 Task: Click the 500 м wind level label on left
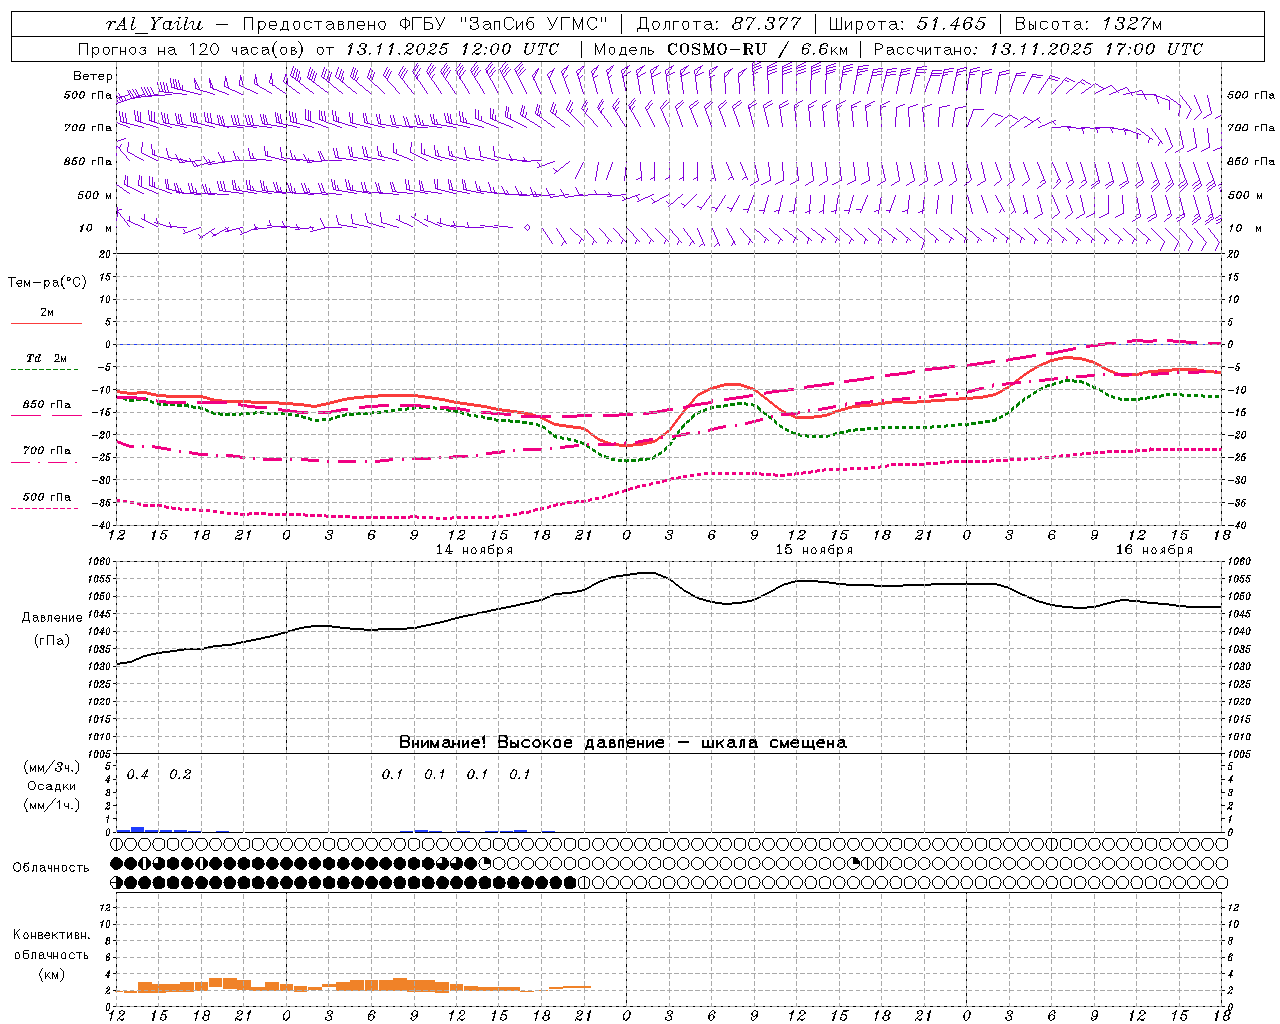click(95, 195)
